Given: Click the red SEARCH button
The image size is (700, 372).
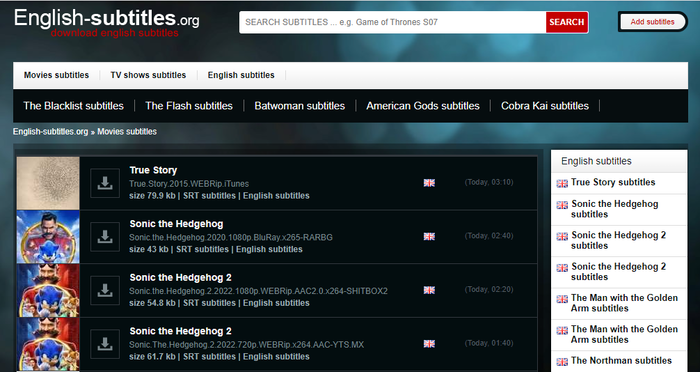Looking at the screenshot, I should point(567,22).
